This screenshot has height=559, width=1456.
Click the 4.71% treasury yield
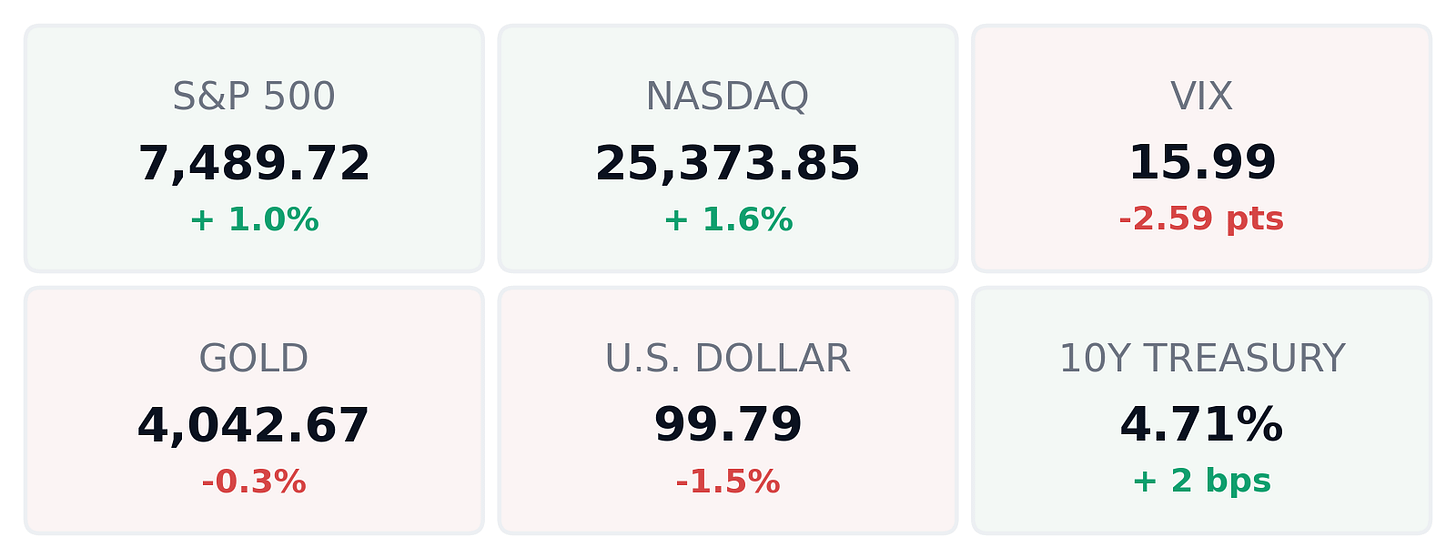pyautogui.click(x=1202, y=426)
